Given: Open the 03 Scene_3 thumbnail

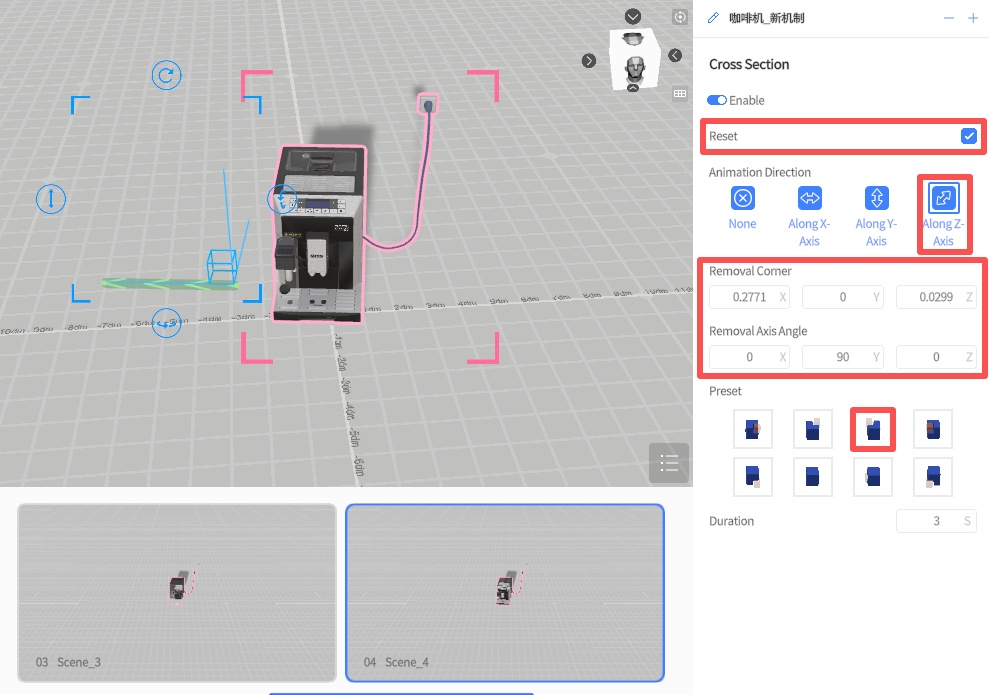Looking at the screenshot, I should tap(177, 593).
